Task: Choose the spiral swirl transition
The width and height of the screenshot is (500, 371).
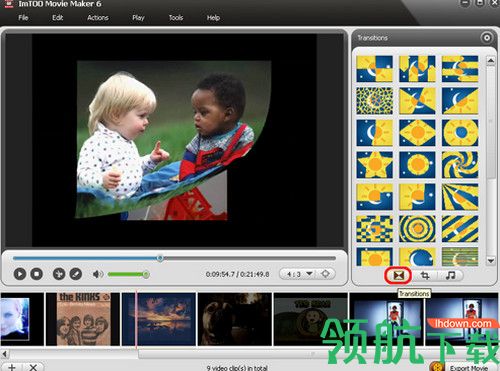Action: [x=460, y=165]
